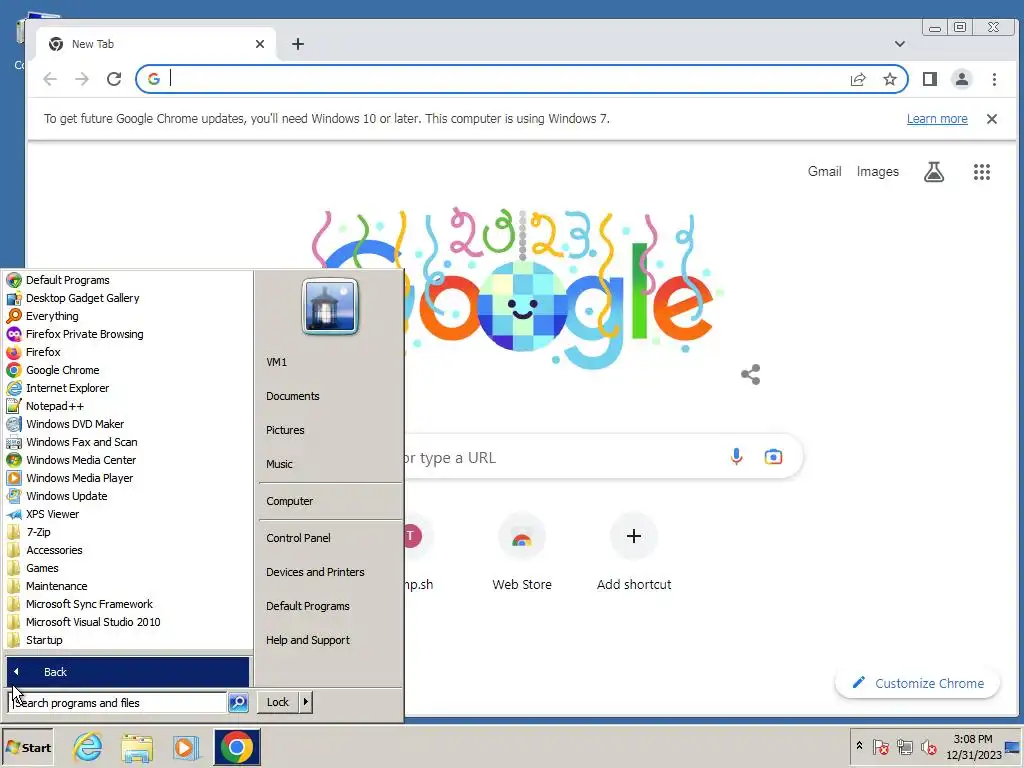The width and height of the screenshot is (1024, 768).
Task: Click the Windows Start button
Action: (x=28, y=748)
